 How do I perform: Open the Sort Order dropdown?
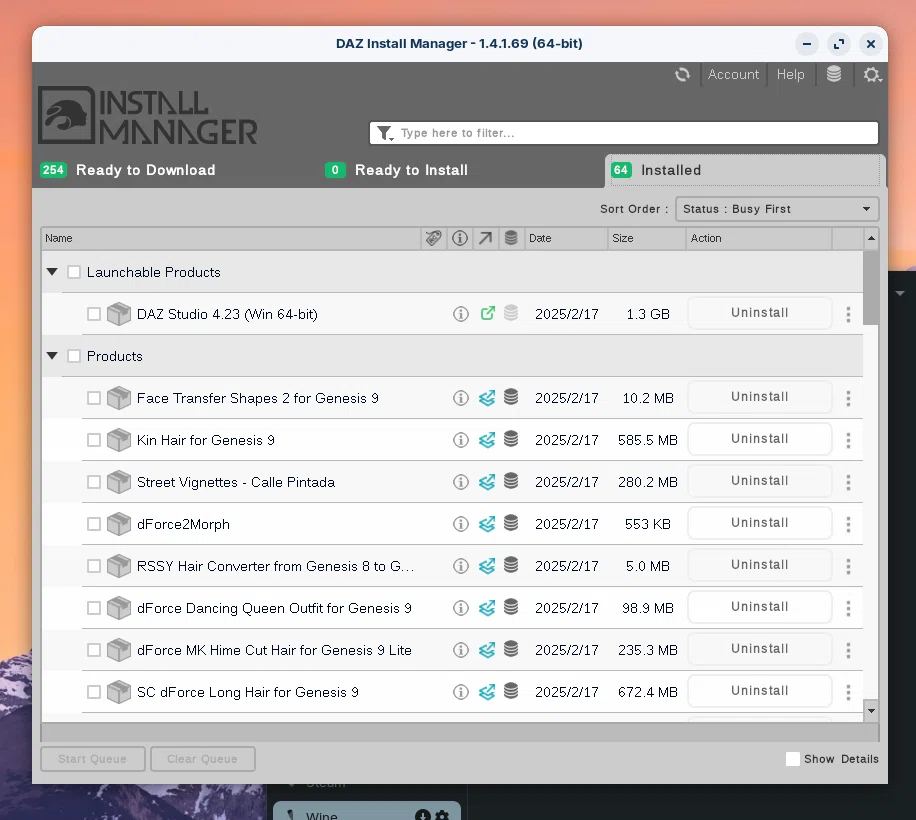pos(777,209)
